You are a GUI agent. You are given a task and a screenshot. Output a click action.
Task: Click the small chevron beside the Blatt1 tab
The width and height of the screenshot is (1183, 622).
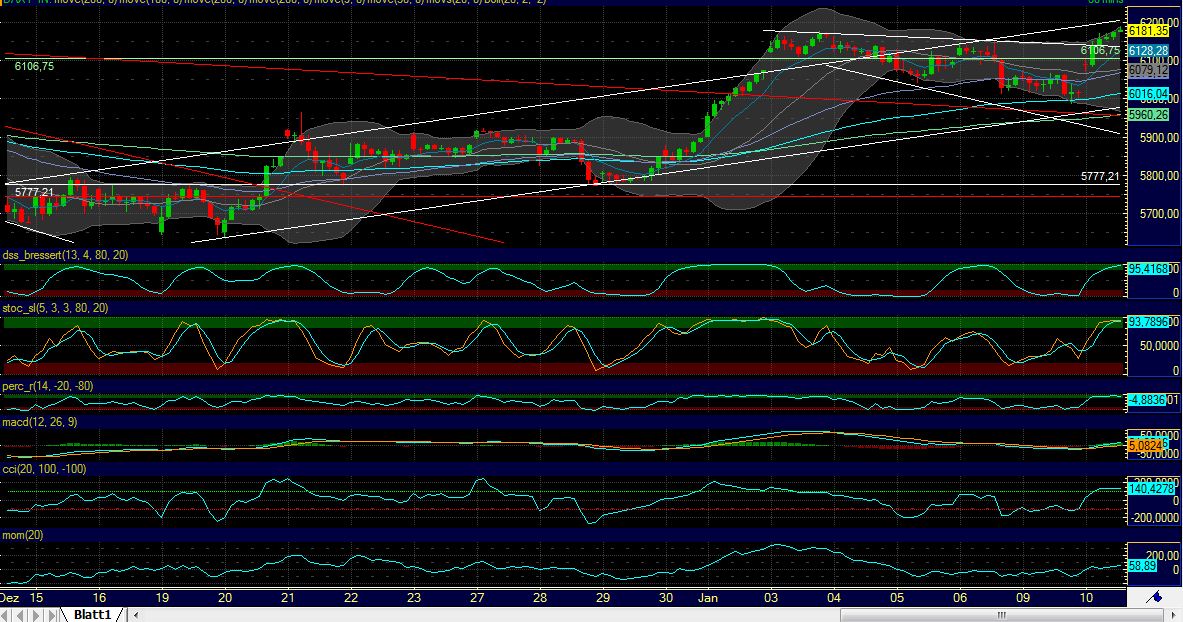click(x=136, y=614)
